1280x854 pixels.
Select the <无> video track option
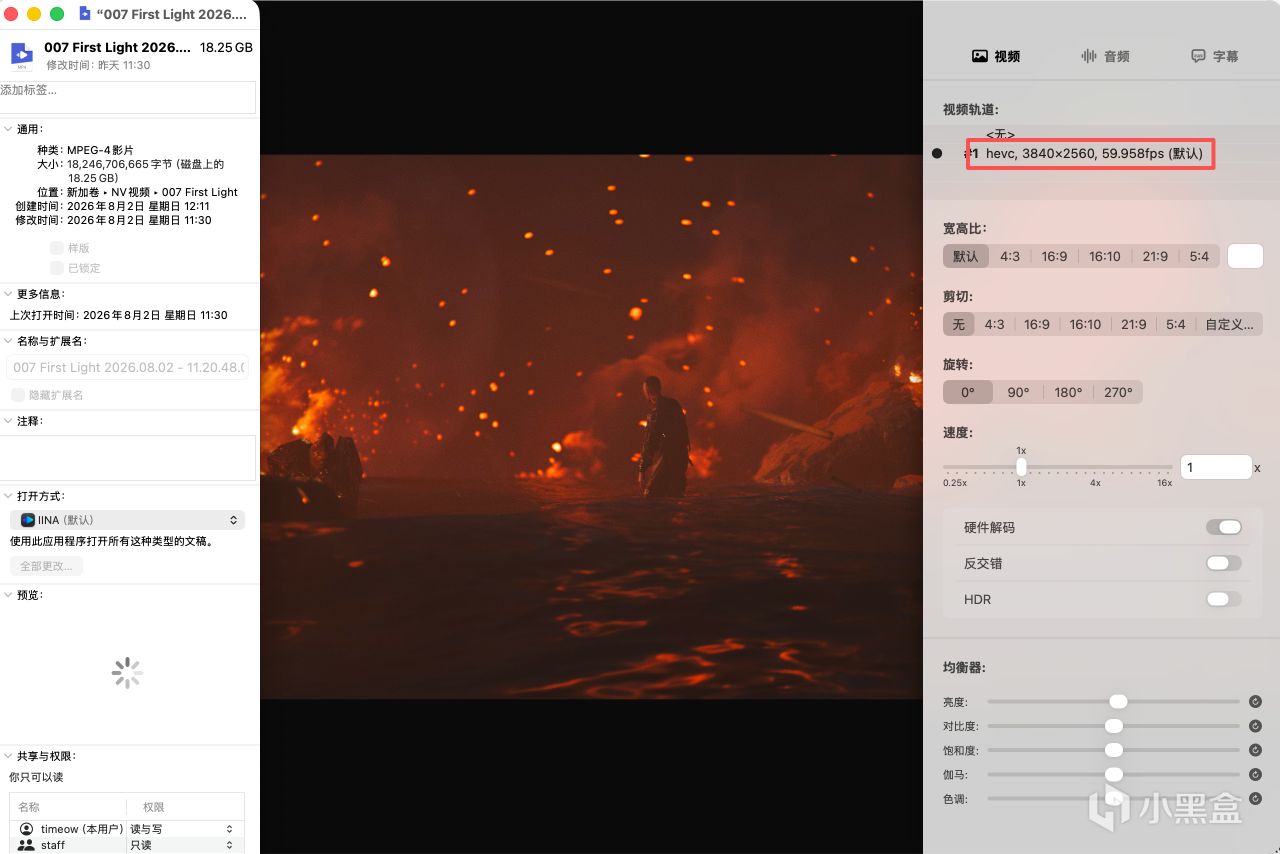pos(1000,134)
